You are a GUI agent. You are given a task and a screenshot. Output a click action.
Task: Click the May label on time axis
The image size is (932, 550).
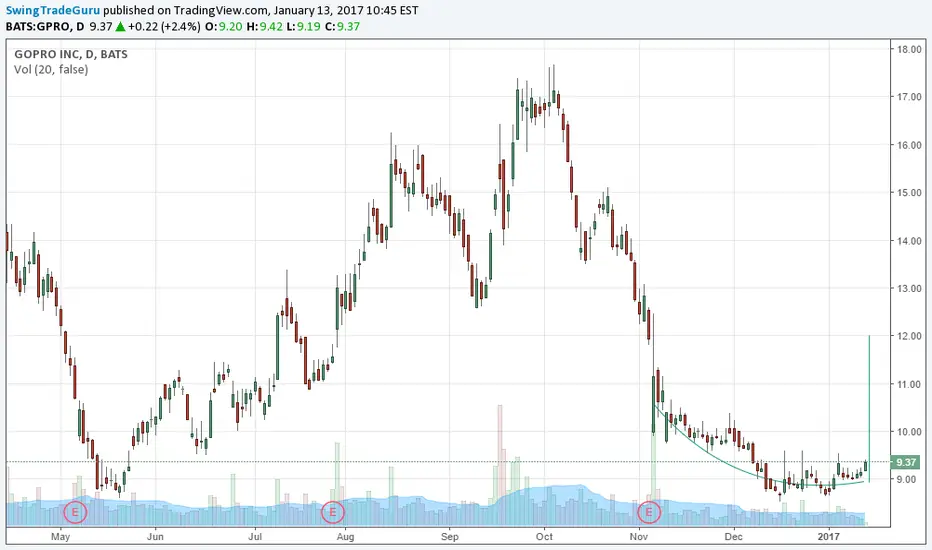[x=61, y=536]
